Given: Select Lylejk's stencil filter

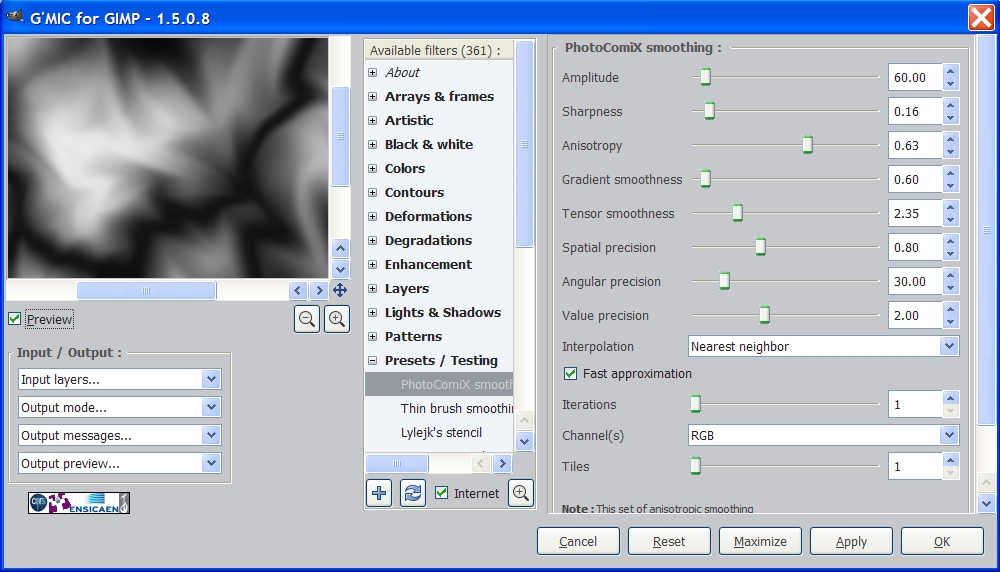Looking at the screenshot, I should (x=439, y=432).
